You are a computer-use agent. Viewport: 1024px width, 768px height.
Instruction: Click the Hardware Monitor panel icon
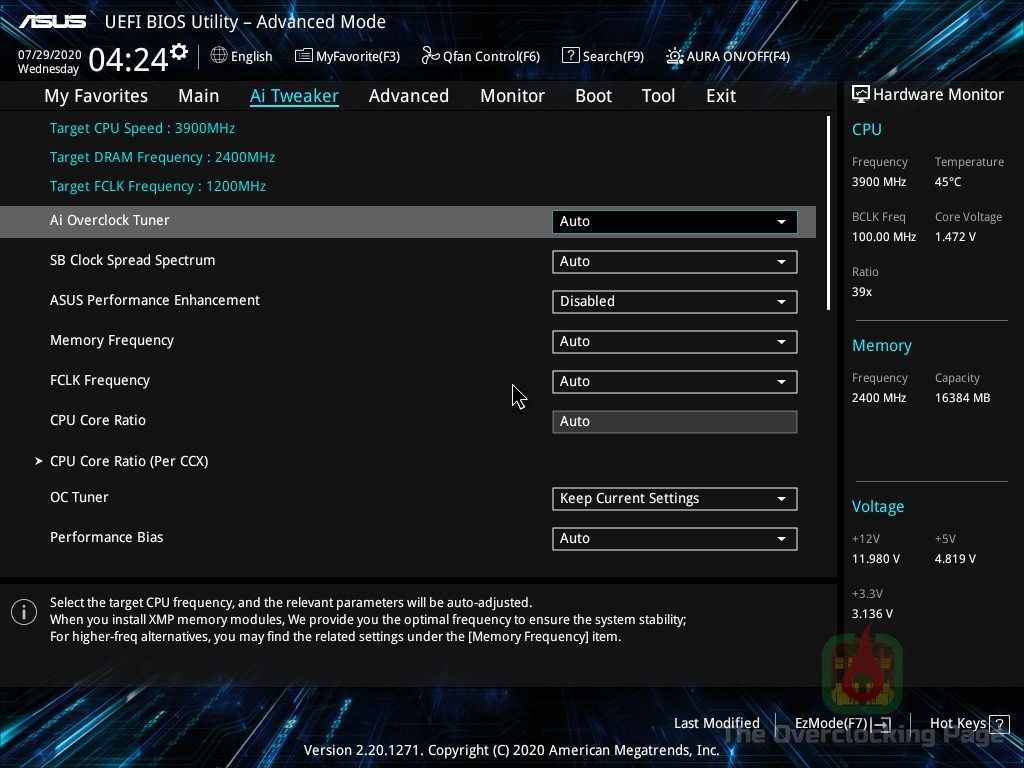[861, 93]
